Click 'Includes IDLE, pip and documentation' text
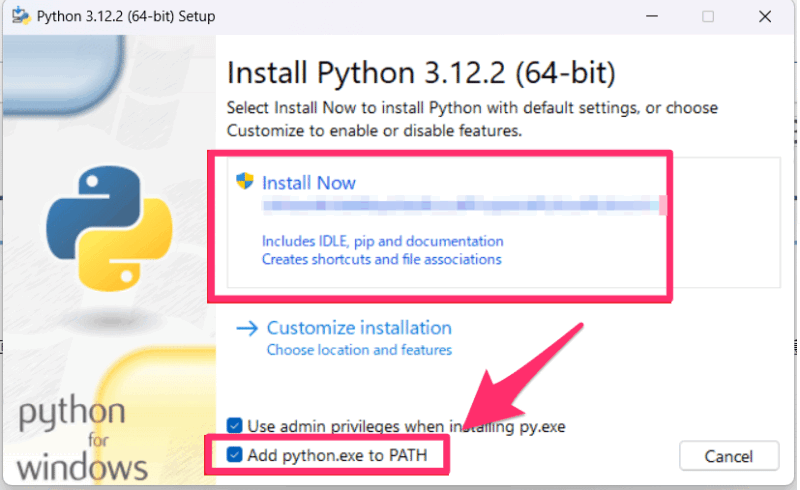This screenshot has width=800, height=490. pyautogui.click(x=383, y=241)
